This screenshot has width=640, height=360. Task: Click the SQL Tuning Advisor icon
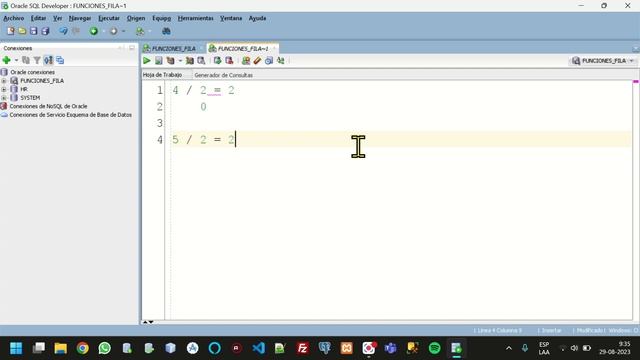click(201, 61)
